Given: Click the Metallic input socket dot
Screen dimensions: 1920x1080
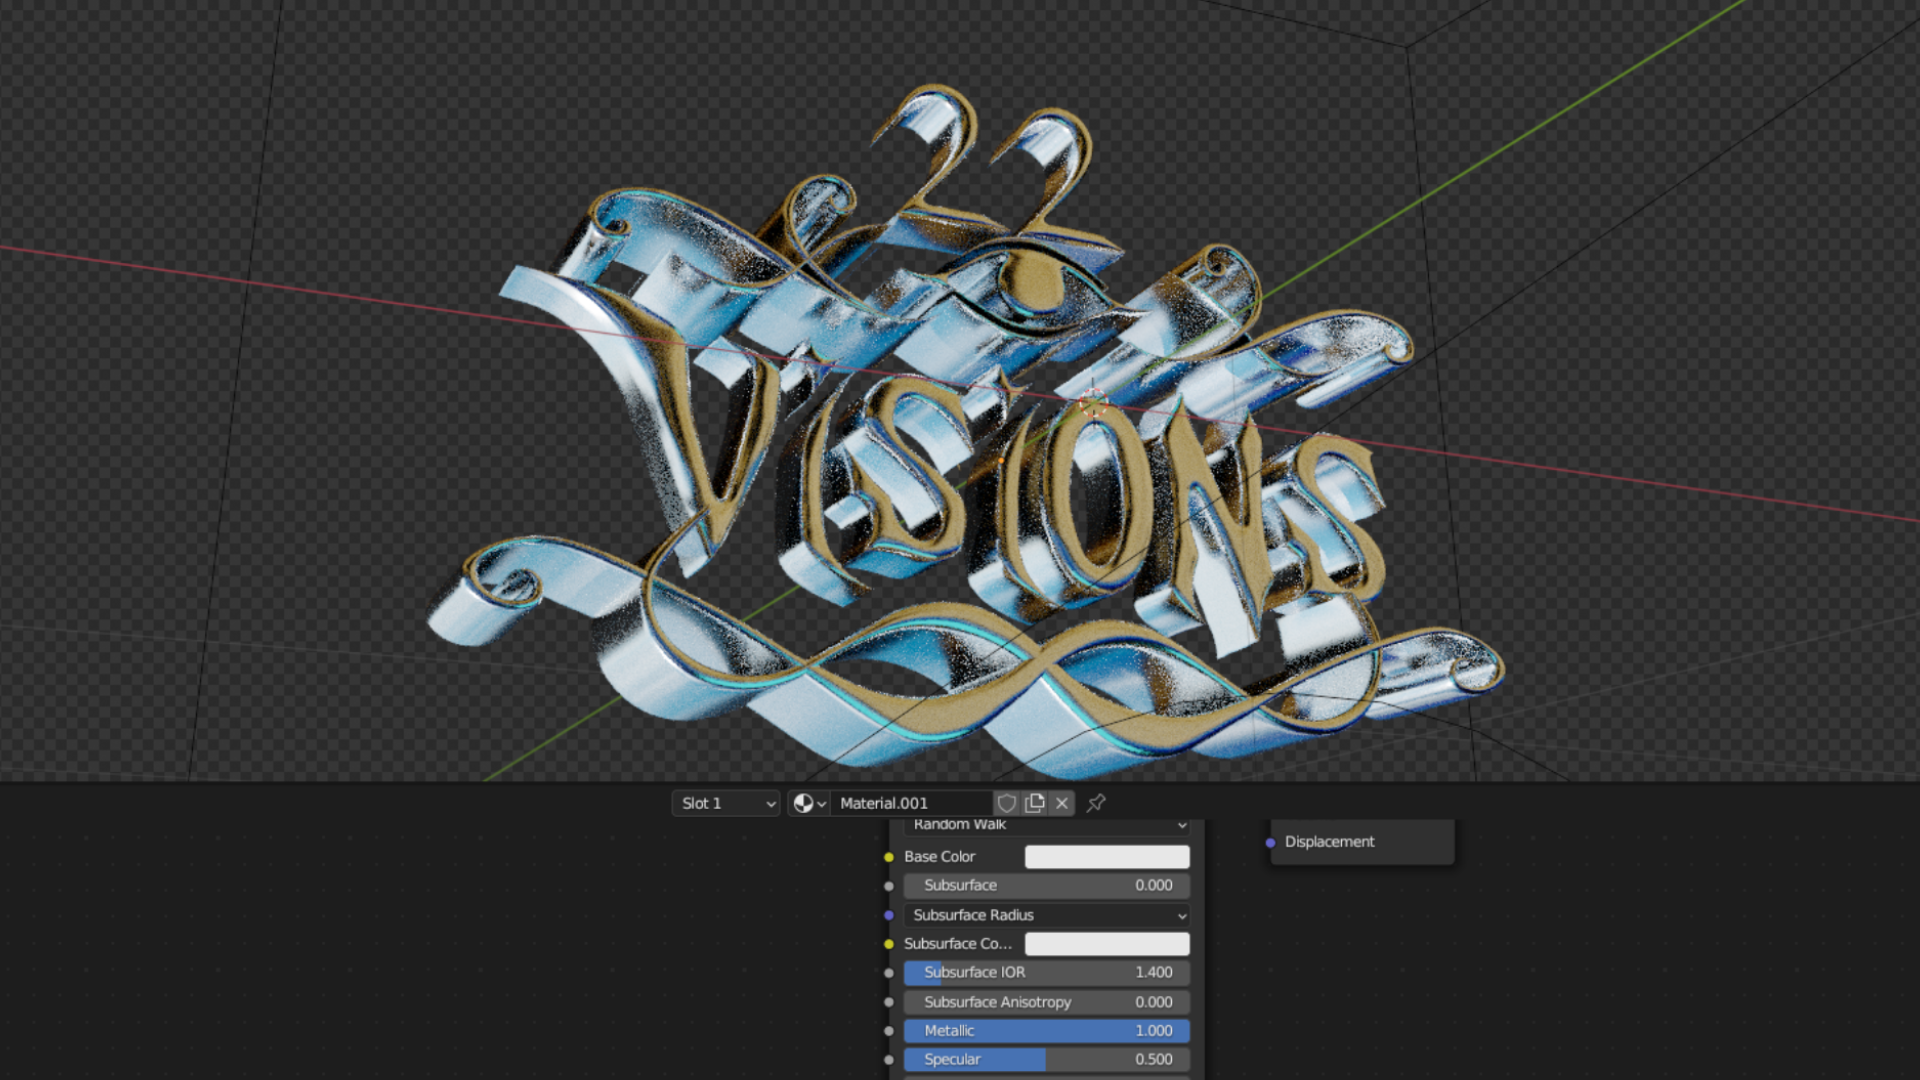Looking at the screenshot, I should pos(889,1031).
